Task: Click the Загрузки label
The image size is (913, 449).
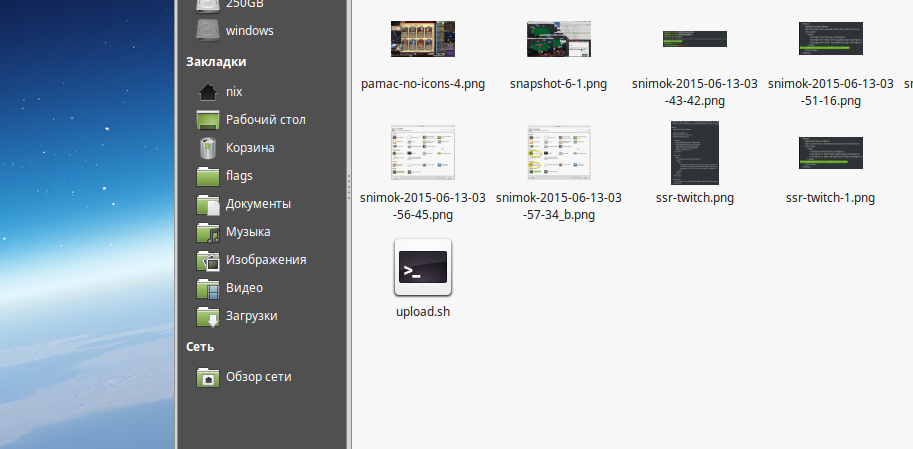Action: point(252,316)
